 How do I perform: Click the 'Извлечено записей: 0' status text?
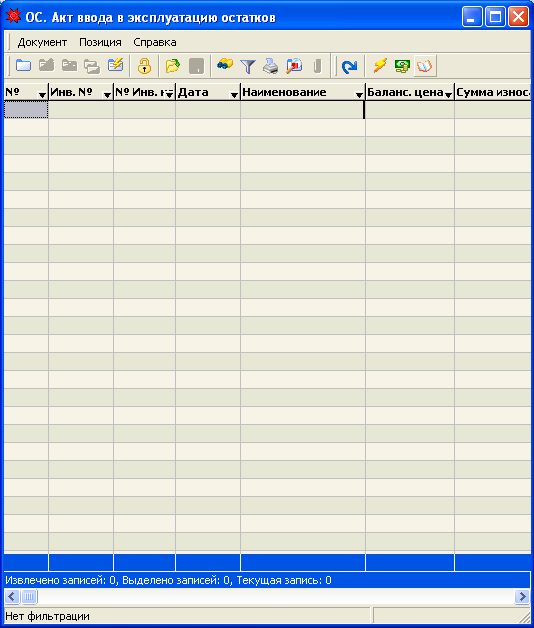[62, 580]
